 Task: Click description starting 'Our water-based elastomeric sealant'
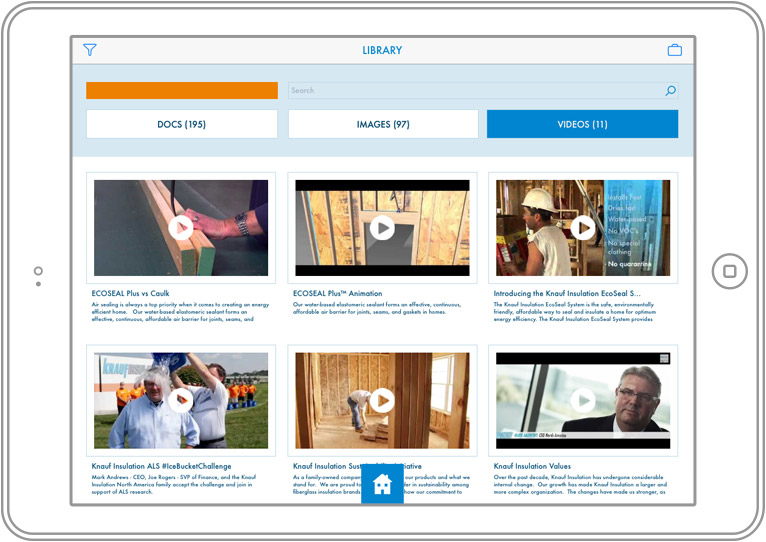(x=377, y=308)
